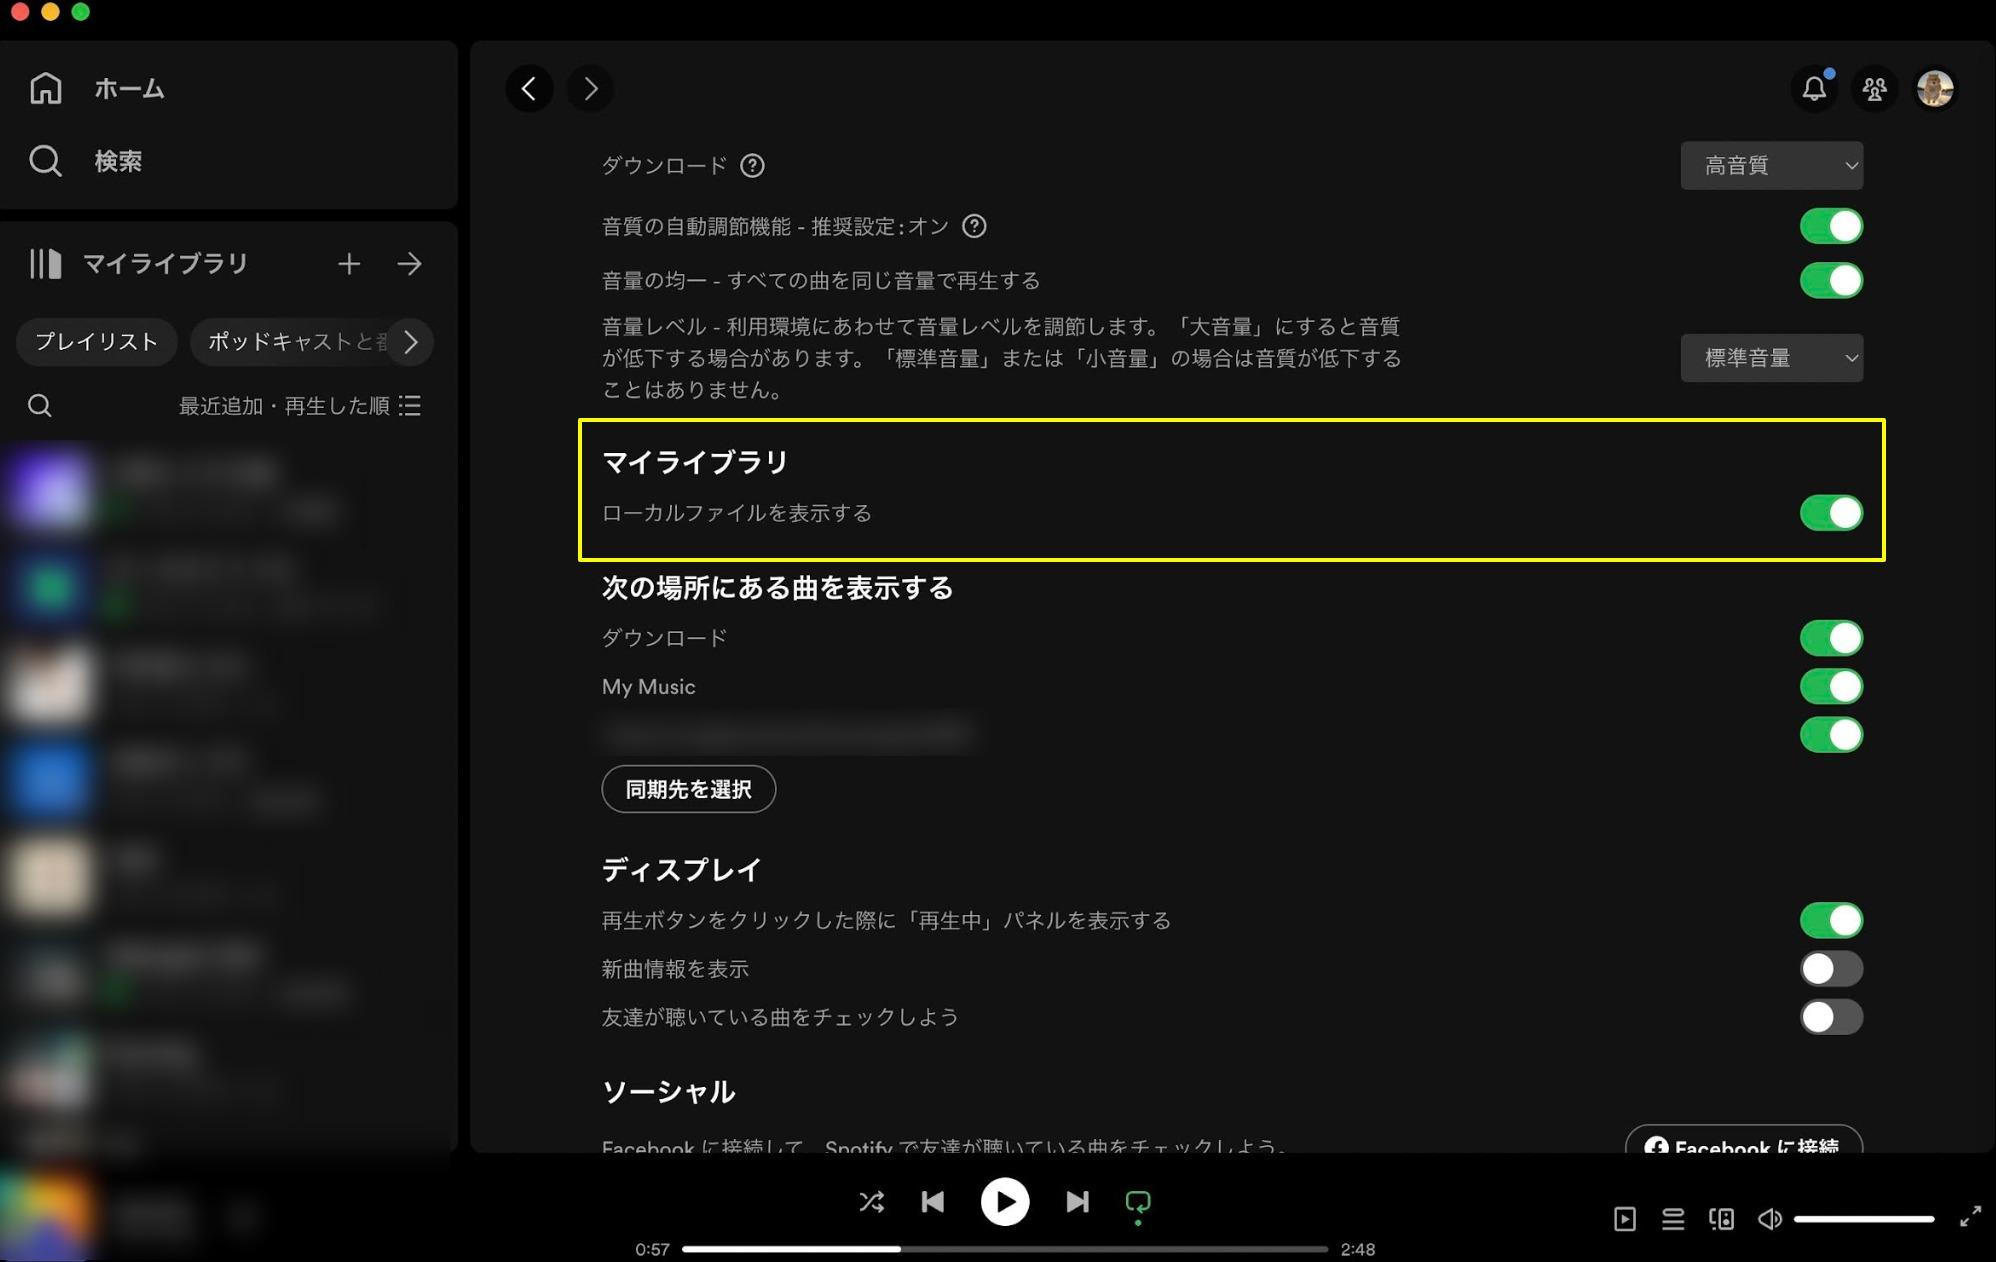Viewport: 1996px width, 1262px height.
Task: Enable 新曲情報を表示 switch
Action: tap(1831, 969)
